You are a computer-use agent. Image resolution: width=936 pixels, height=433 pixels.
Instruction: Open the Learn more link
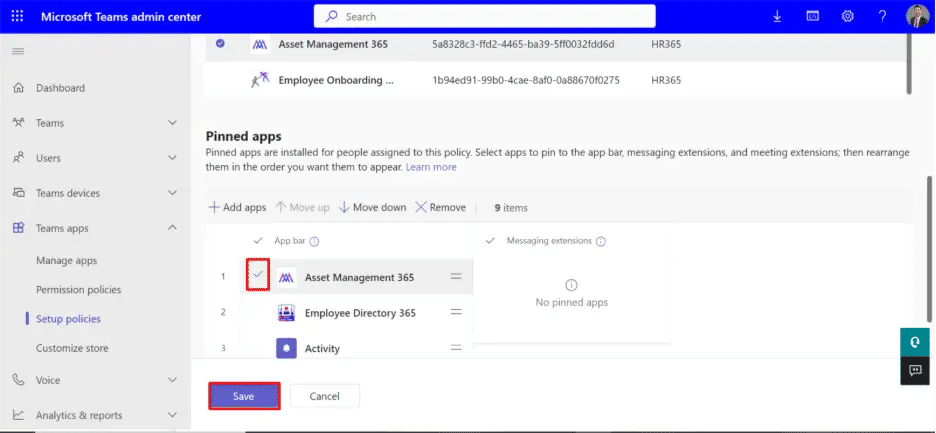[431, 167]
